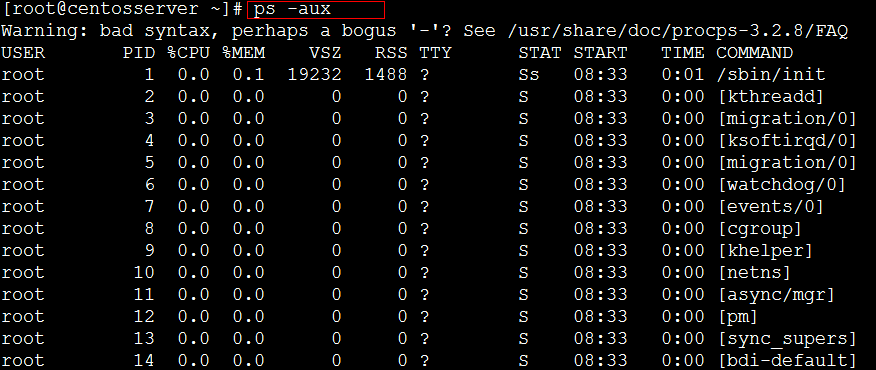Click the TIME value '0:01'
The height and width of the screenshot is (370, 876).
pos(683,75)
